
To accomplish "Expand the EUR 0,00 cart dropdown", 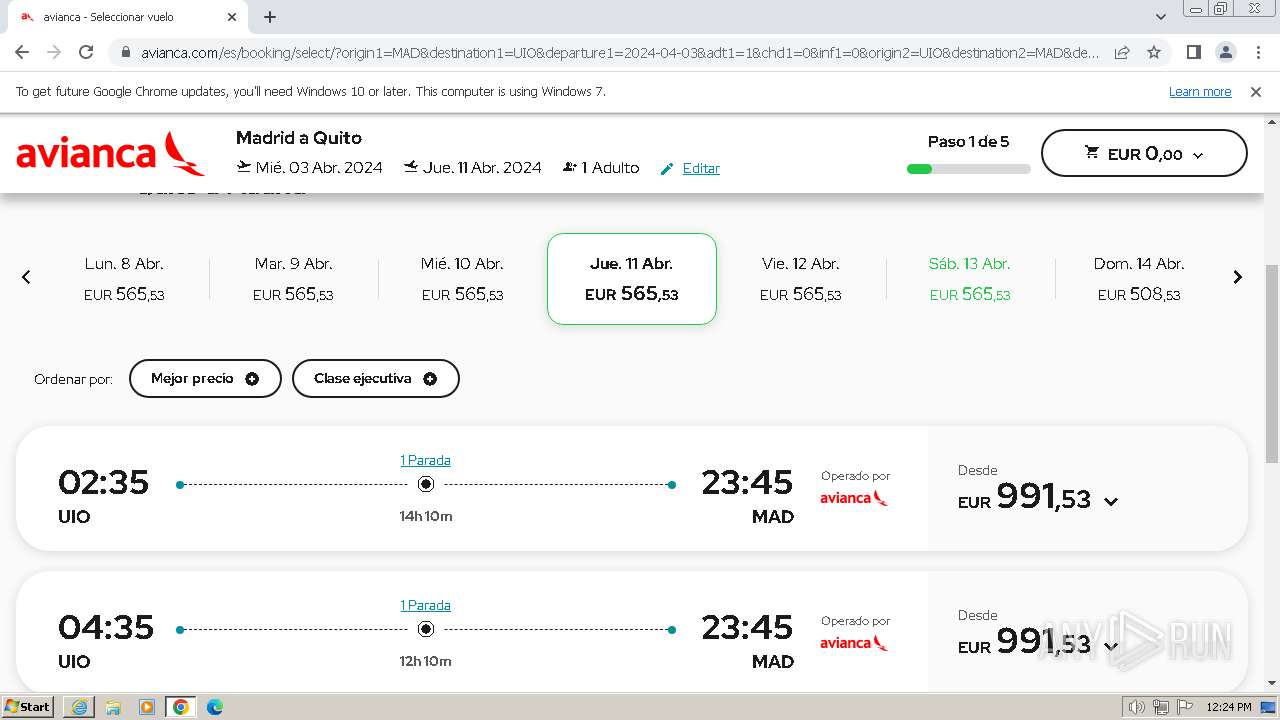I will tap(1144, 154).
